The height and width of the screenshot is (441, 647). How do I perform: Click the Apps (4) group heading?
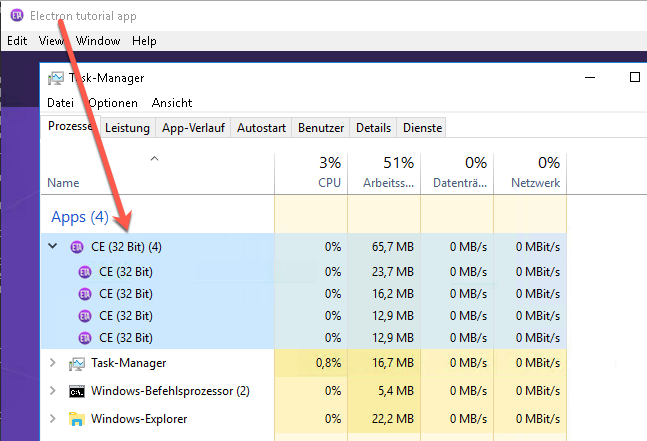(x=80, y=217)
